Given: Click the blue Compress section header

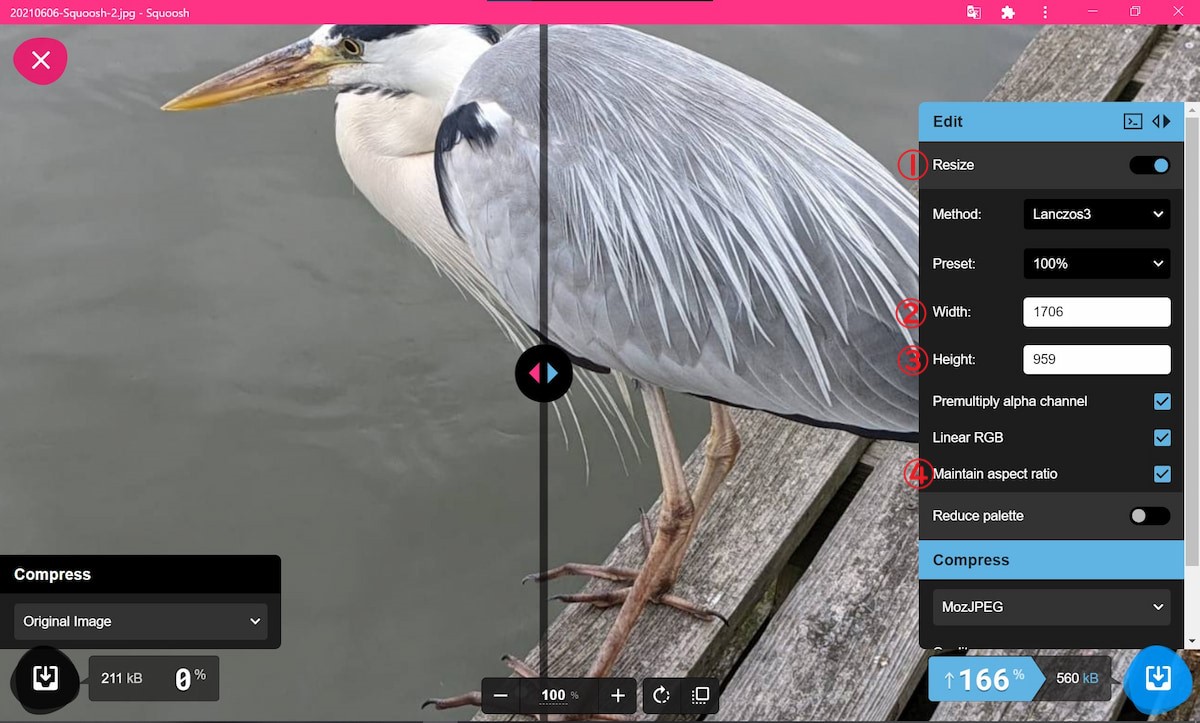Looking at the screenshot, I should click(x=1051, y=560).
